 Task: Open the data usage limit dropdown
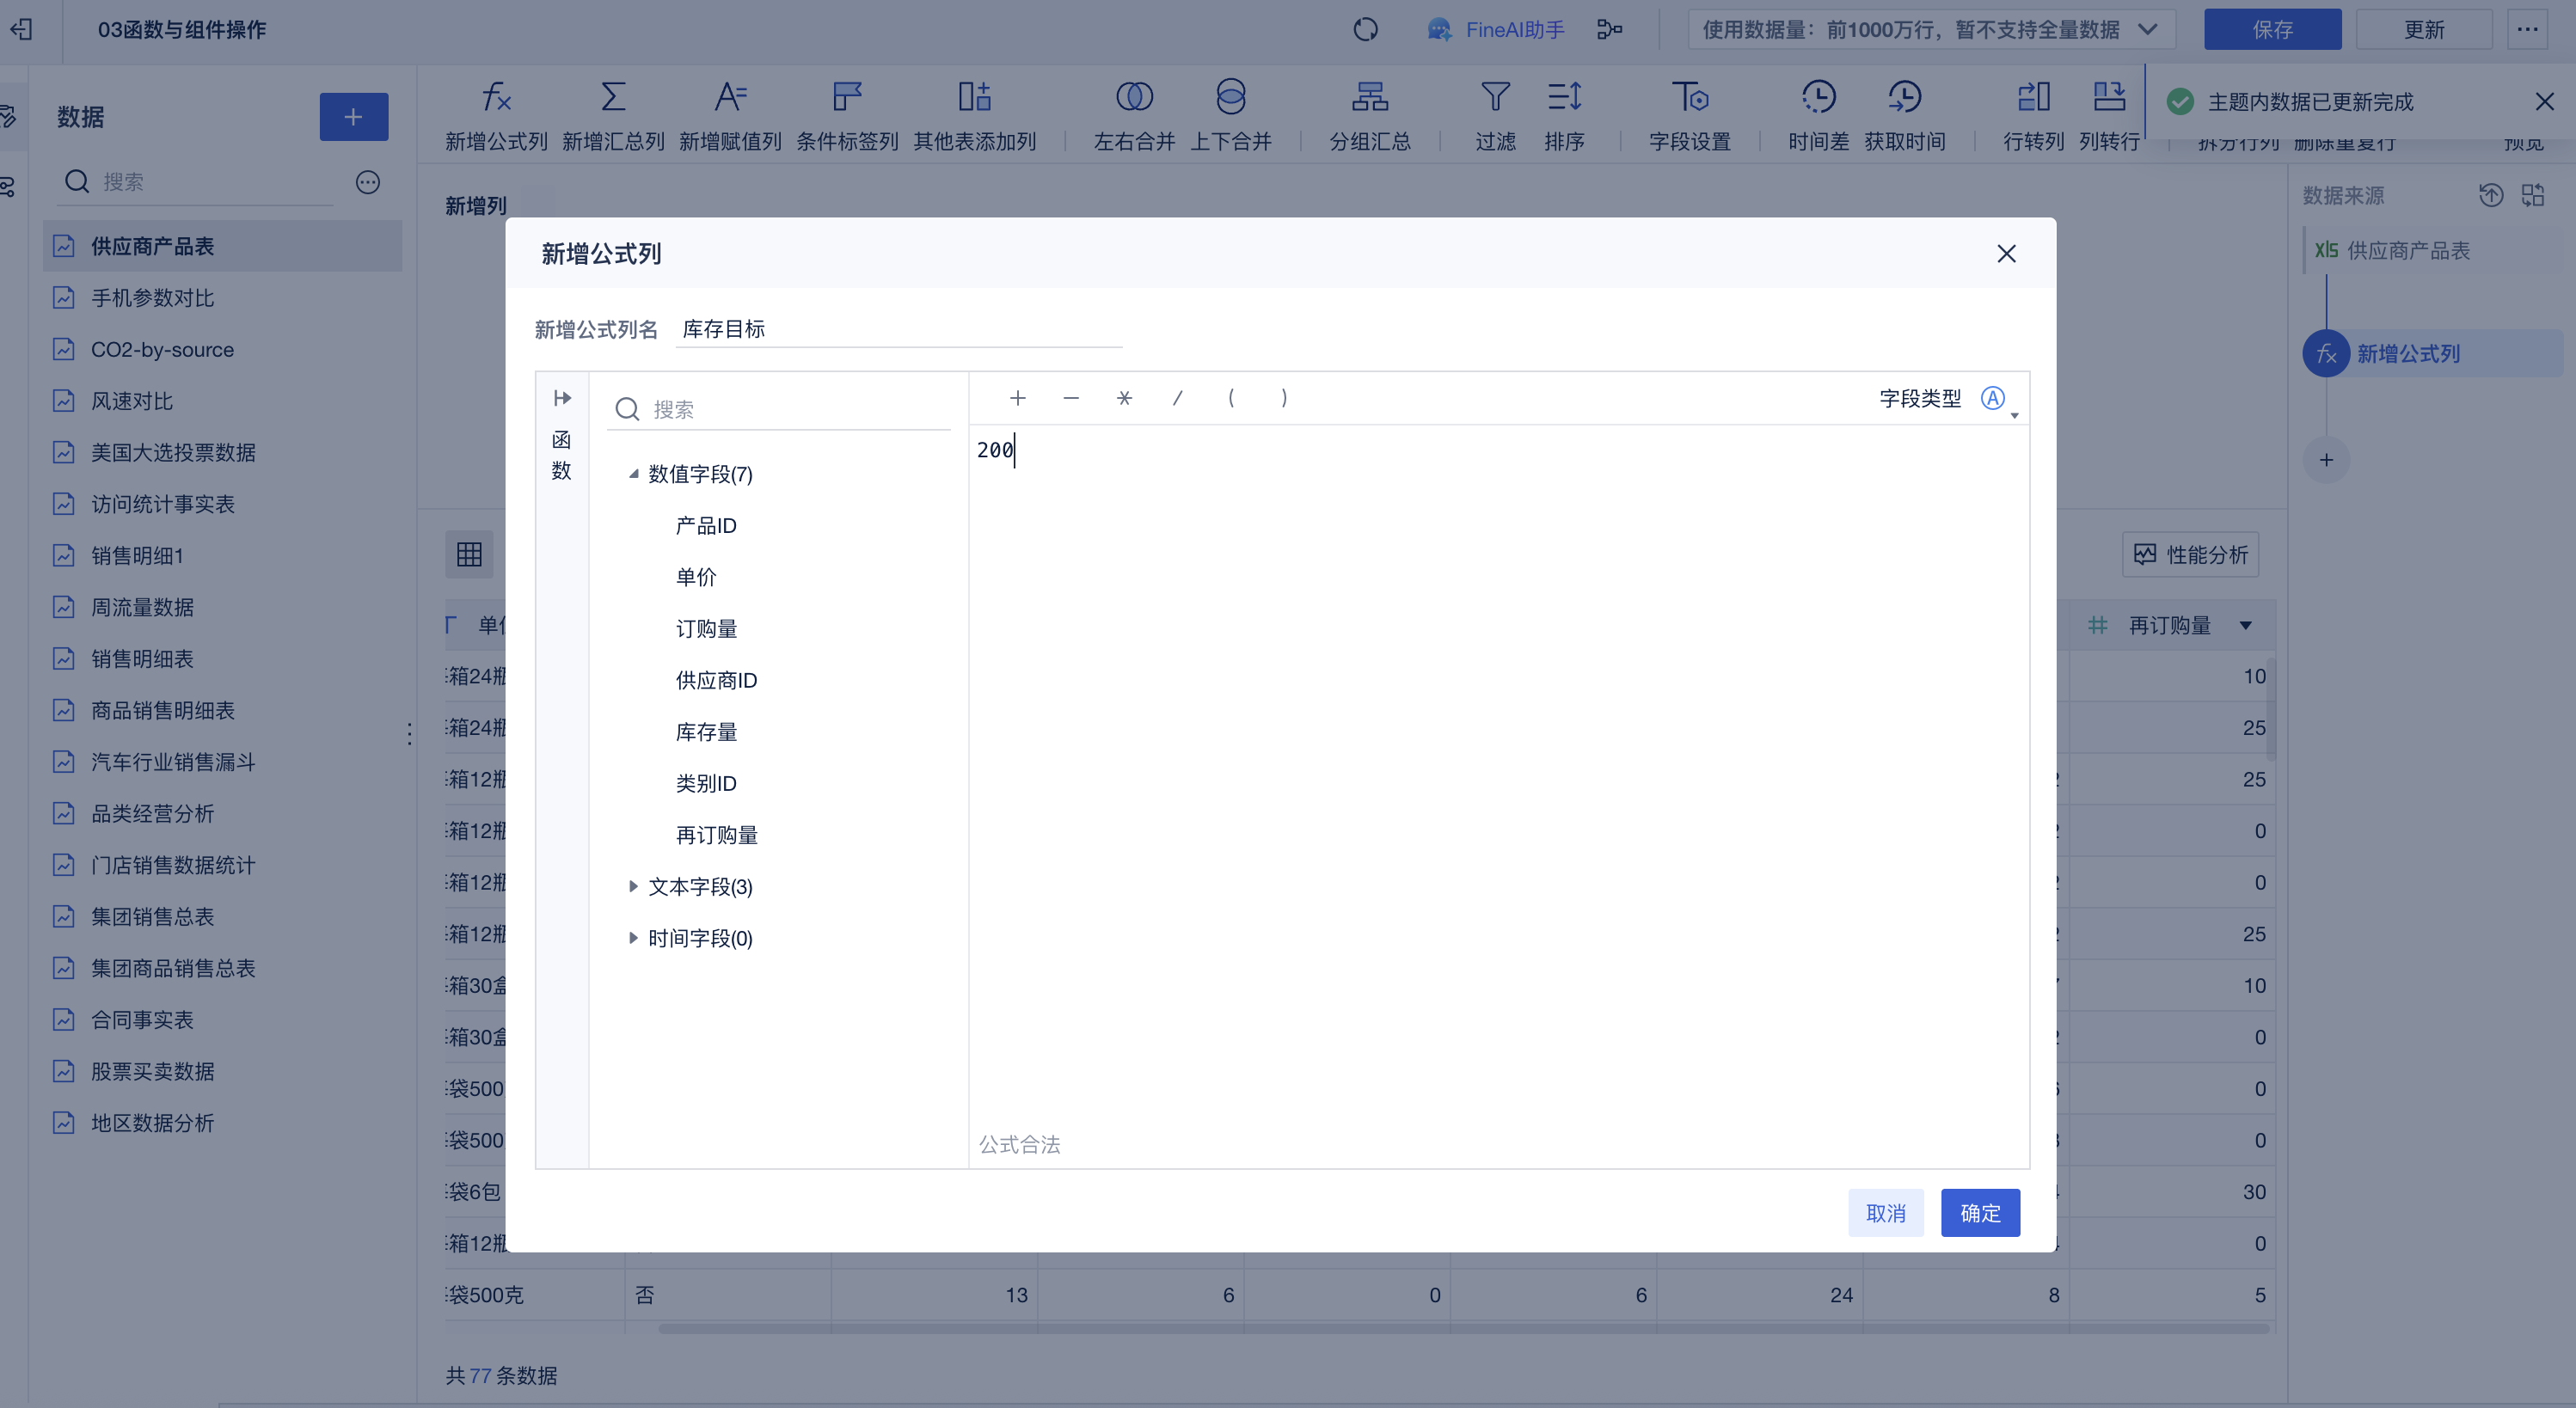click(1931, 30)
